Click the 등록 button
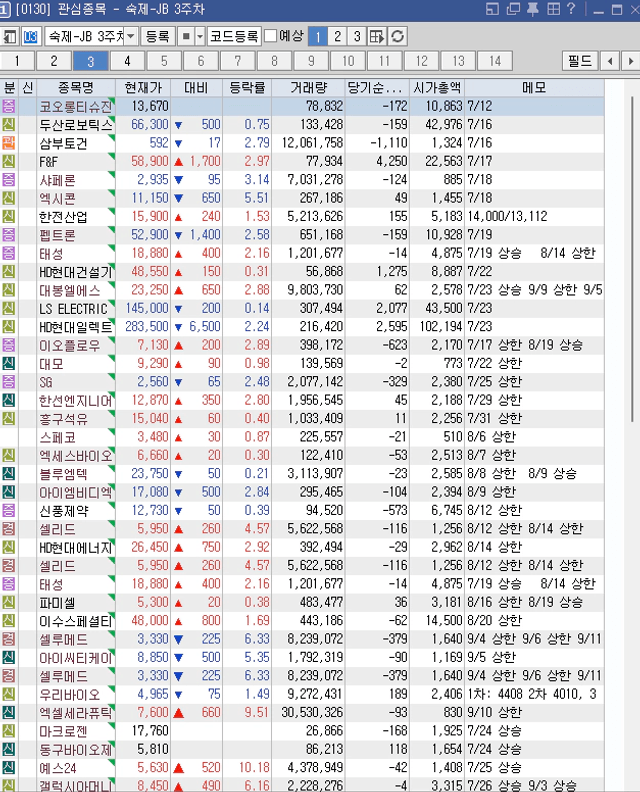This screenshot has height=792, width=640. pos(158,36)
